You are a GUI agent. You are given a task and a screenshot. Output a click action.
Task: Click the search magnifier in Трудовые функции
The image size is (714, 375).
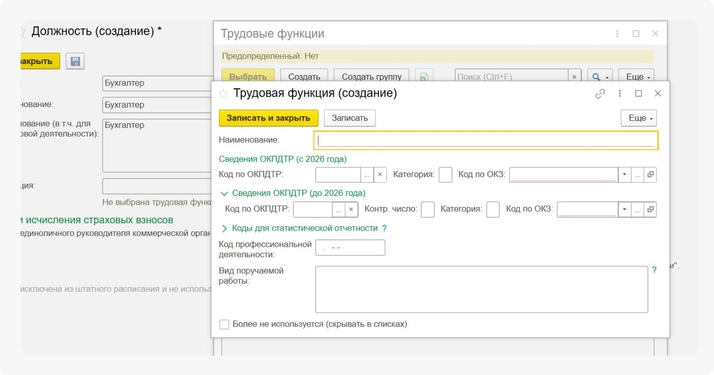pyautogui.click(x=599, y=76)
